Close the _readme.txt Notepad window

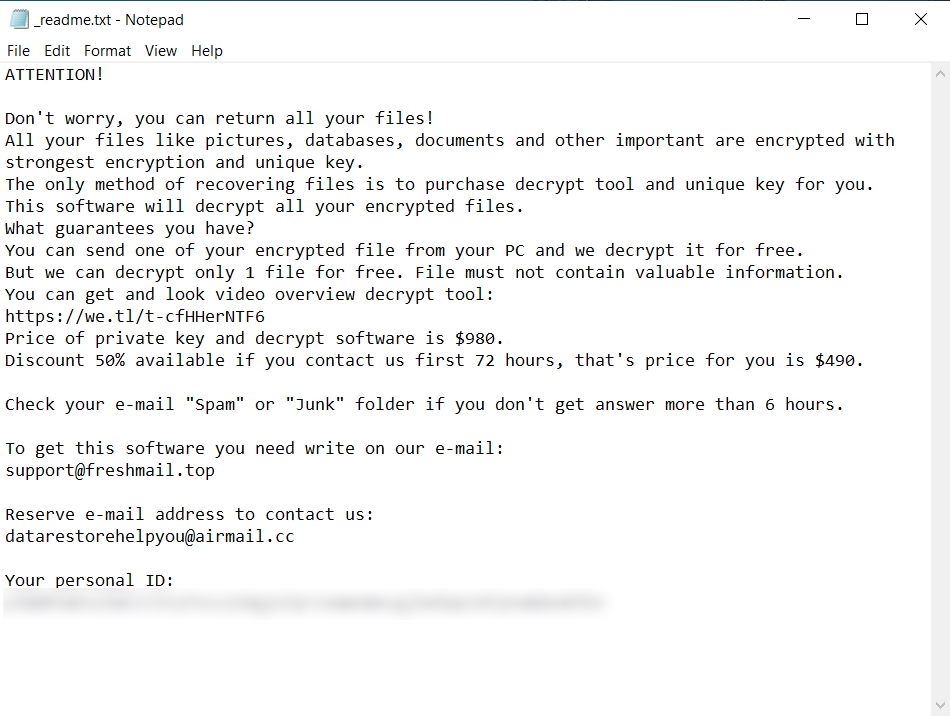point(921,19)
